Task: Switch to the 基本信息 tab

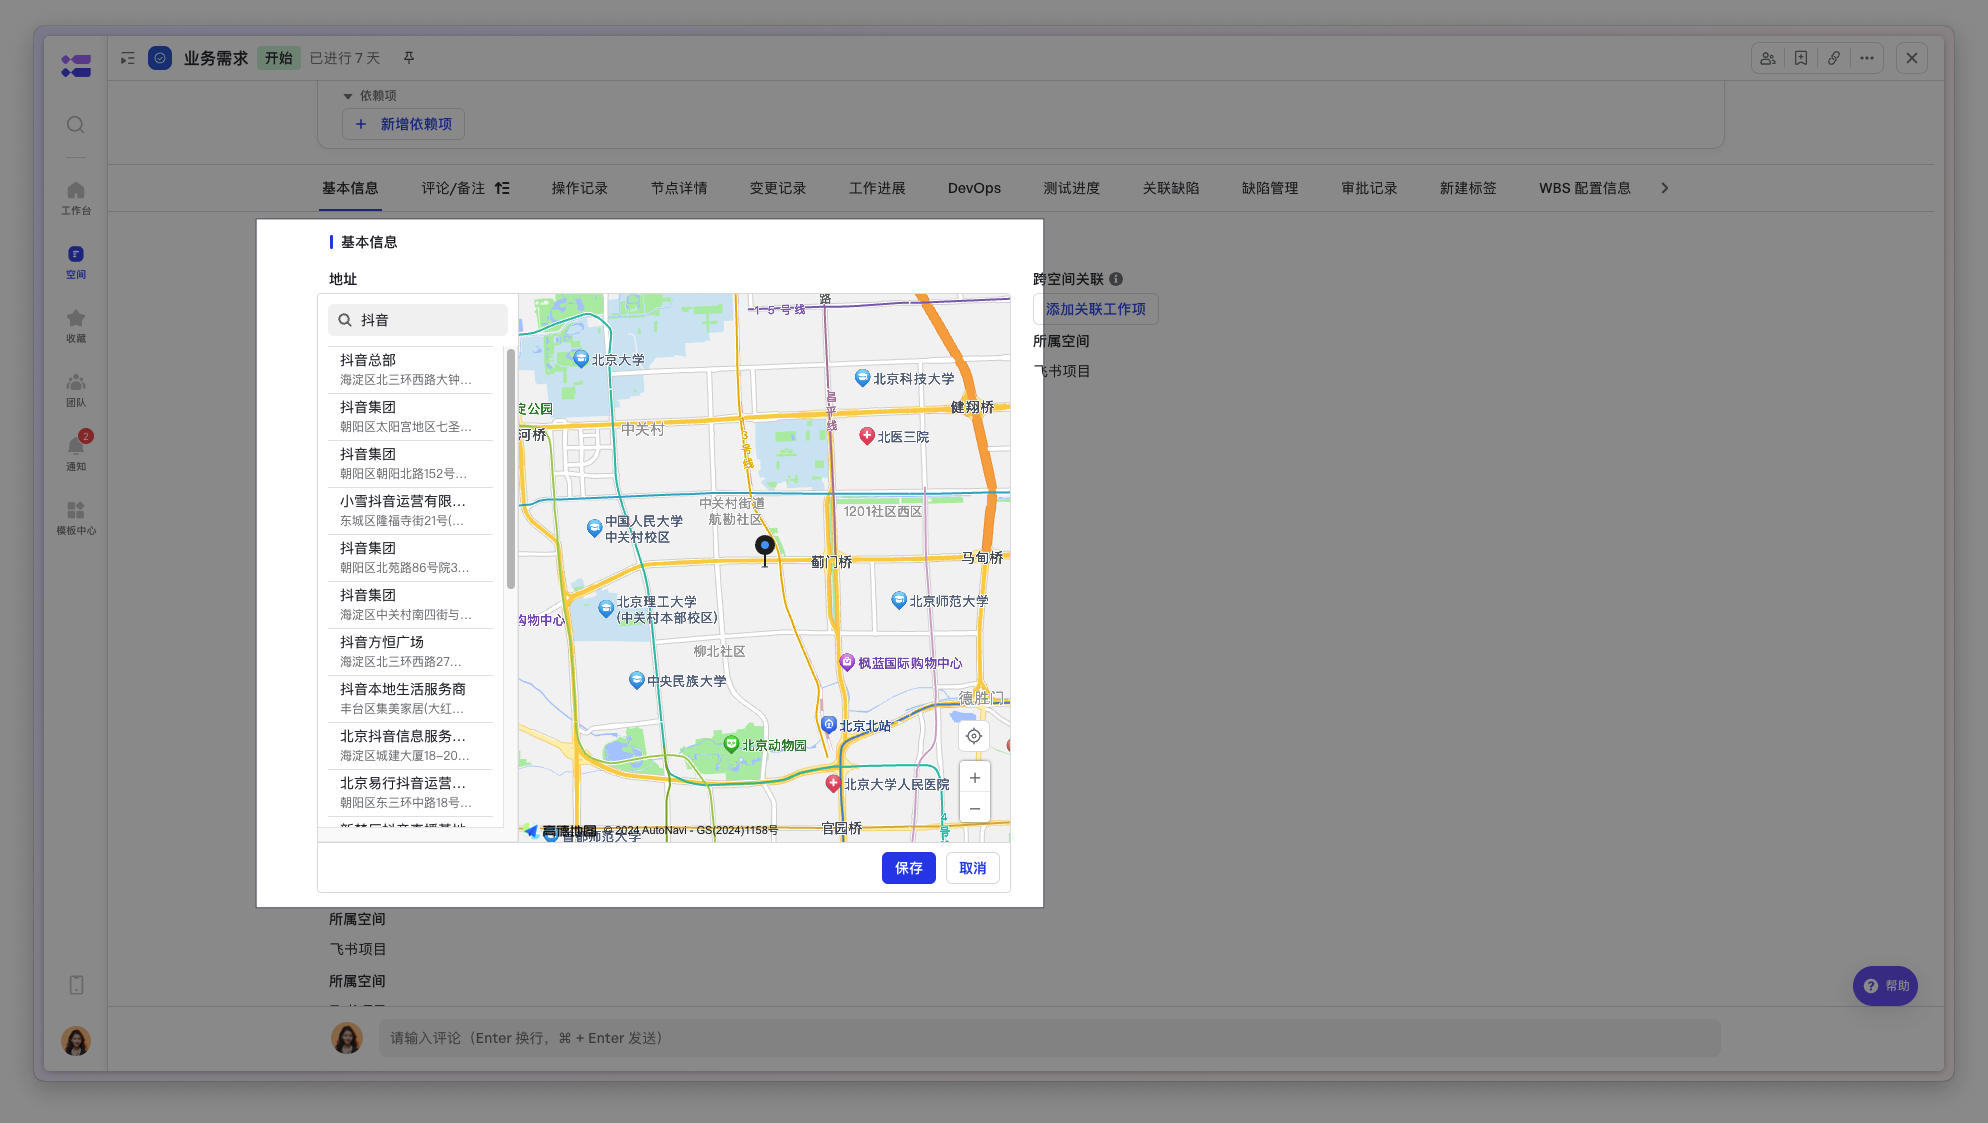Action: [x=350, y=188]
